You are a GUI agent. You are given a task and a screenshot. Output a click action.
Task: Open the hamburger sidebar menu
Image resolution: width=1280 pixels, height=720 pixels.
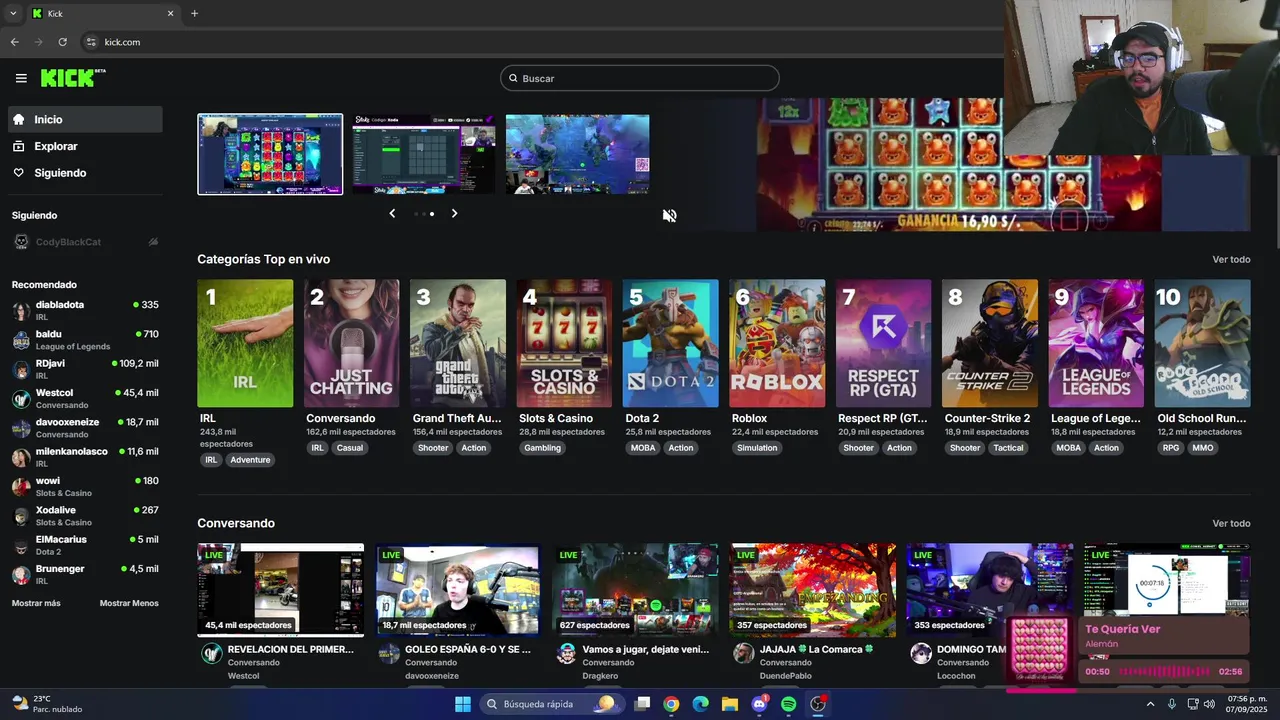[x=21, y=78]
